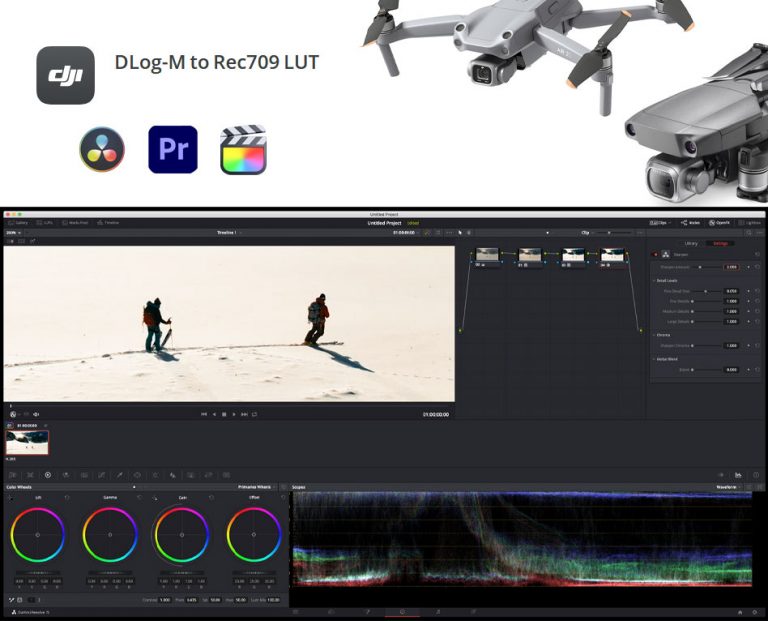Play in reverse button

214,414
